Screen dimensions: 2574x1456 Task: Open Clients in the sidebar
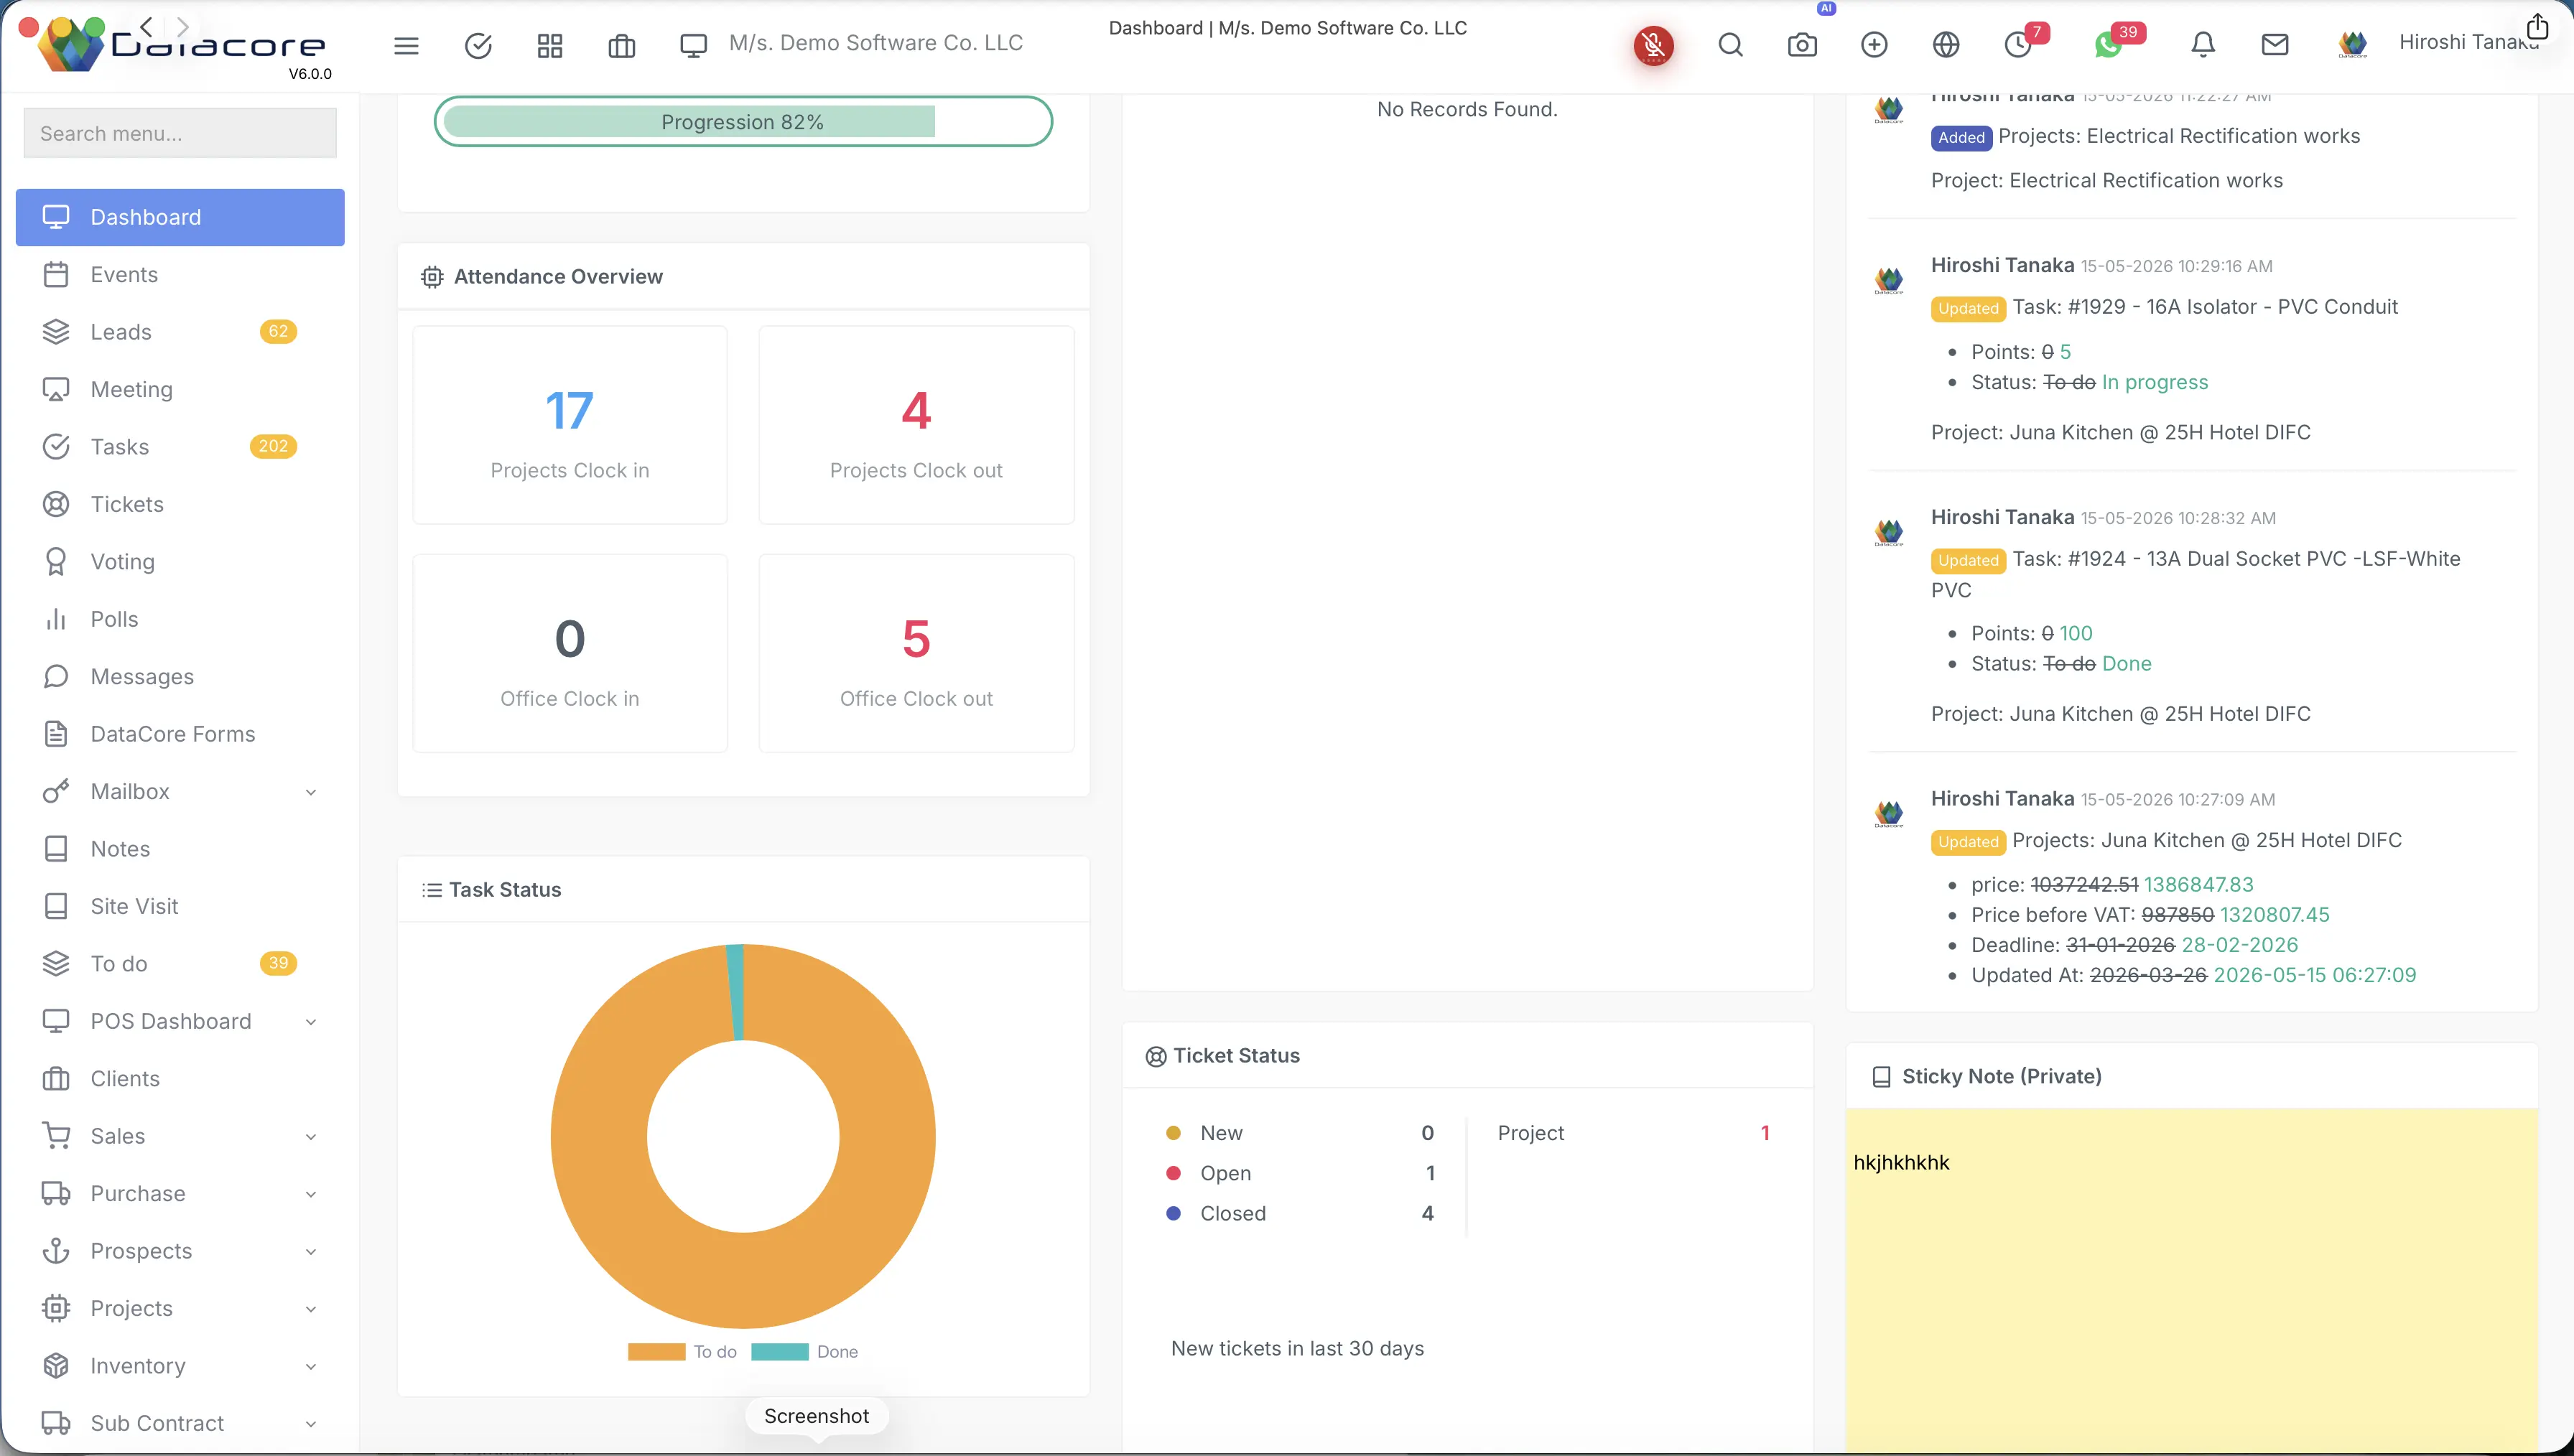point(180,1079)
